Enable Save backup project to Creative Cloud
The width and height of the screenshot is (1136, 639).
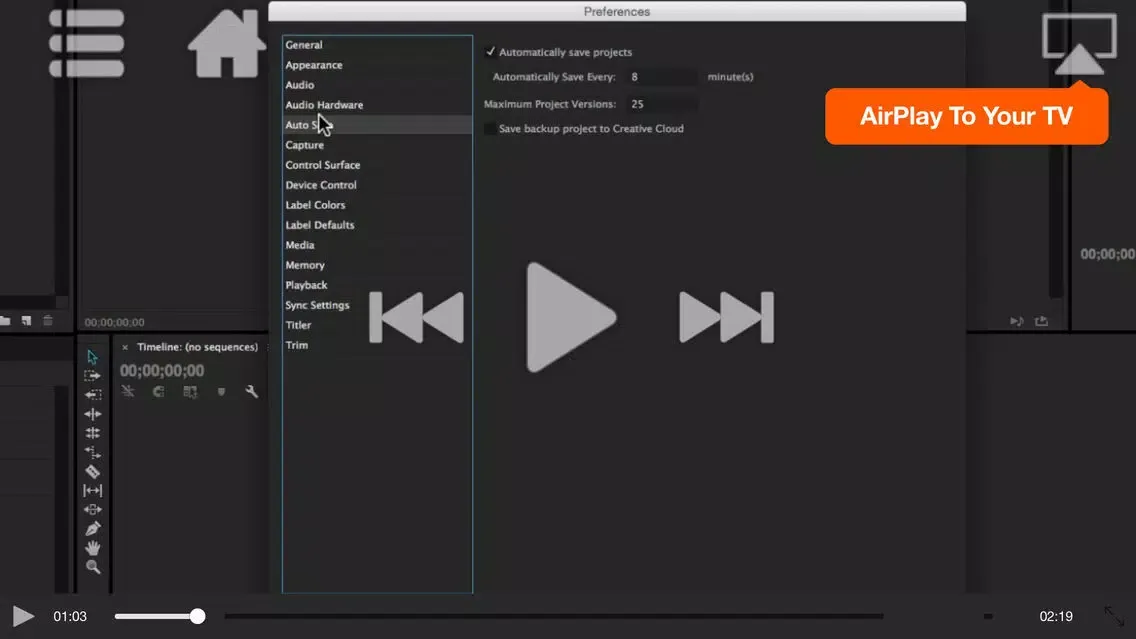point(490,129)
